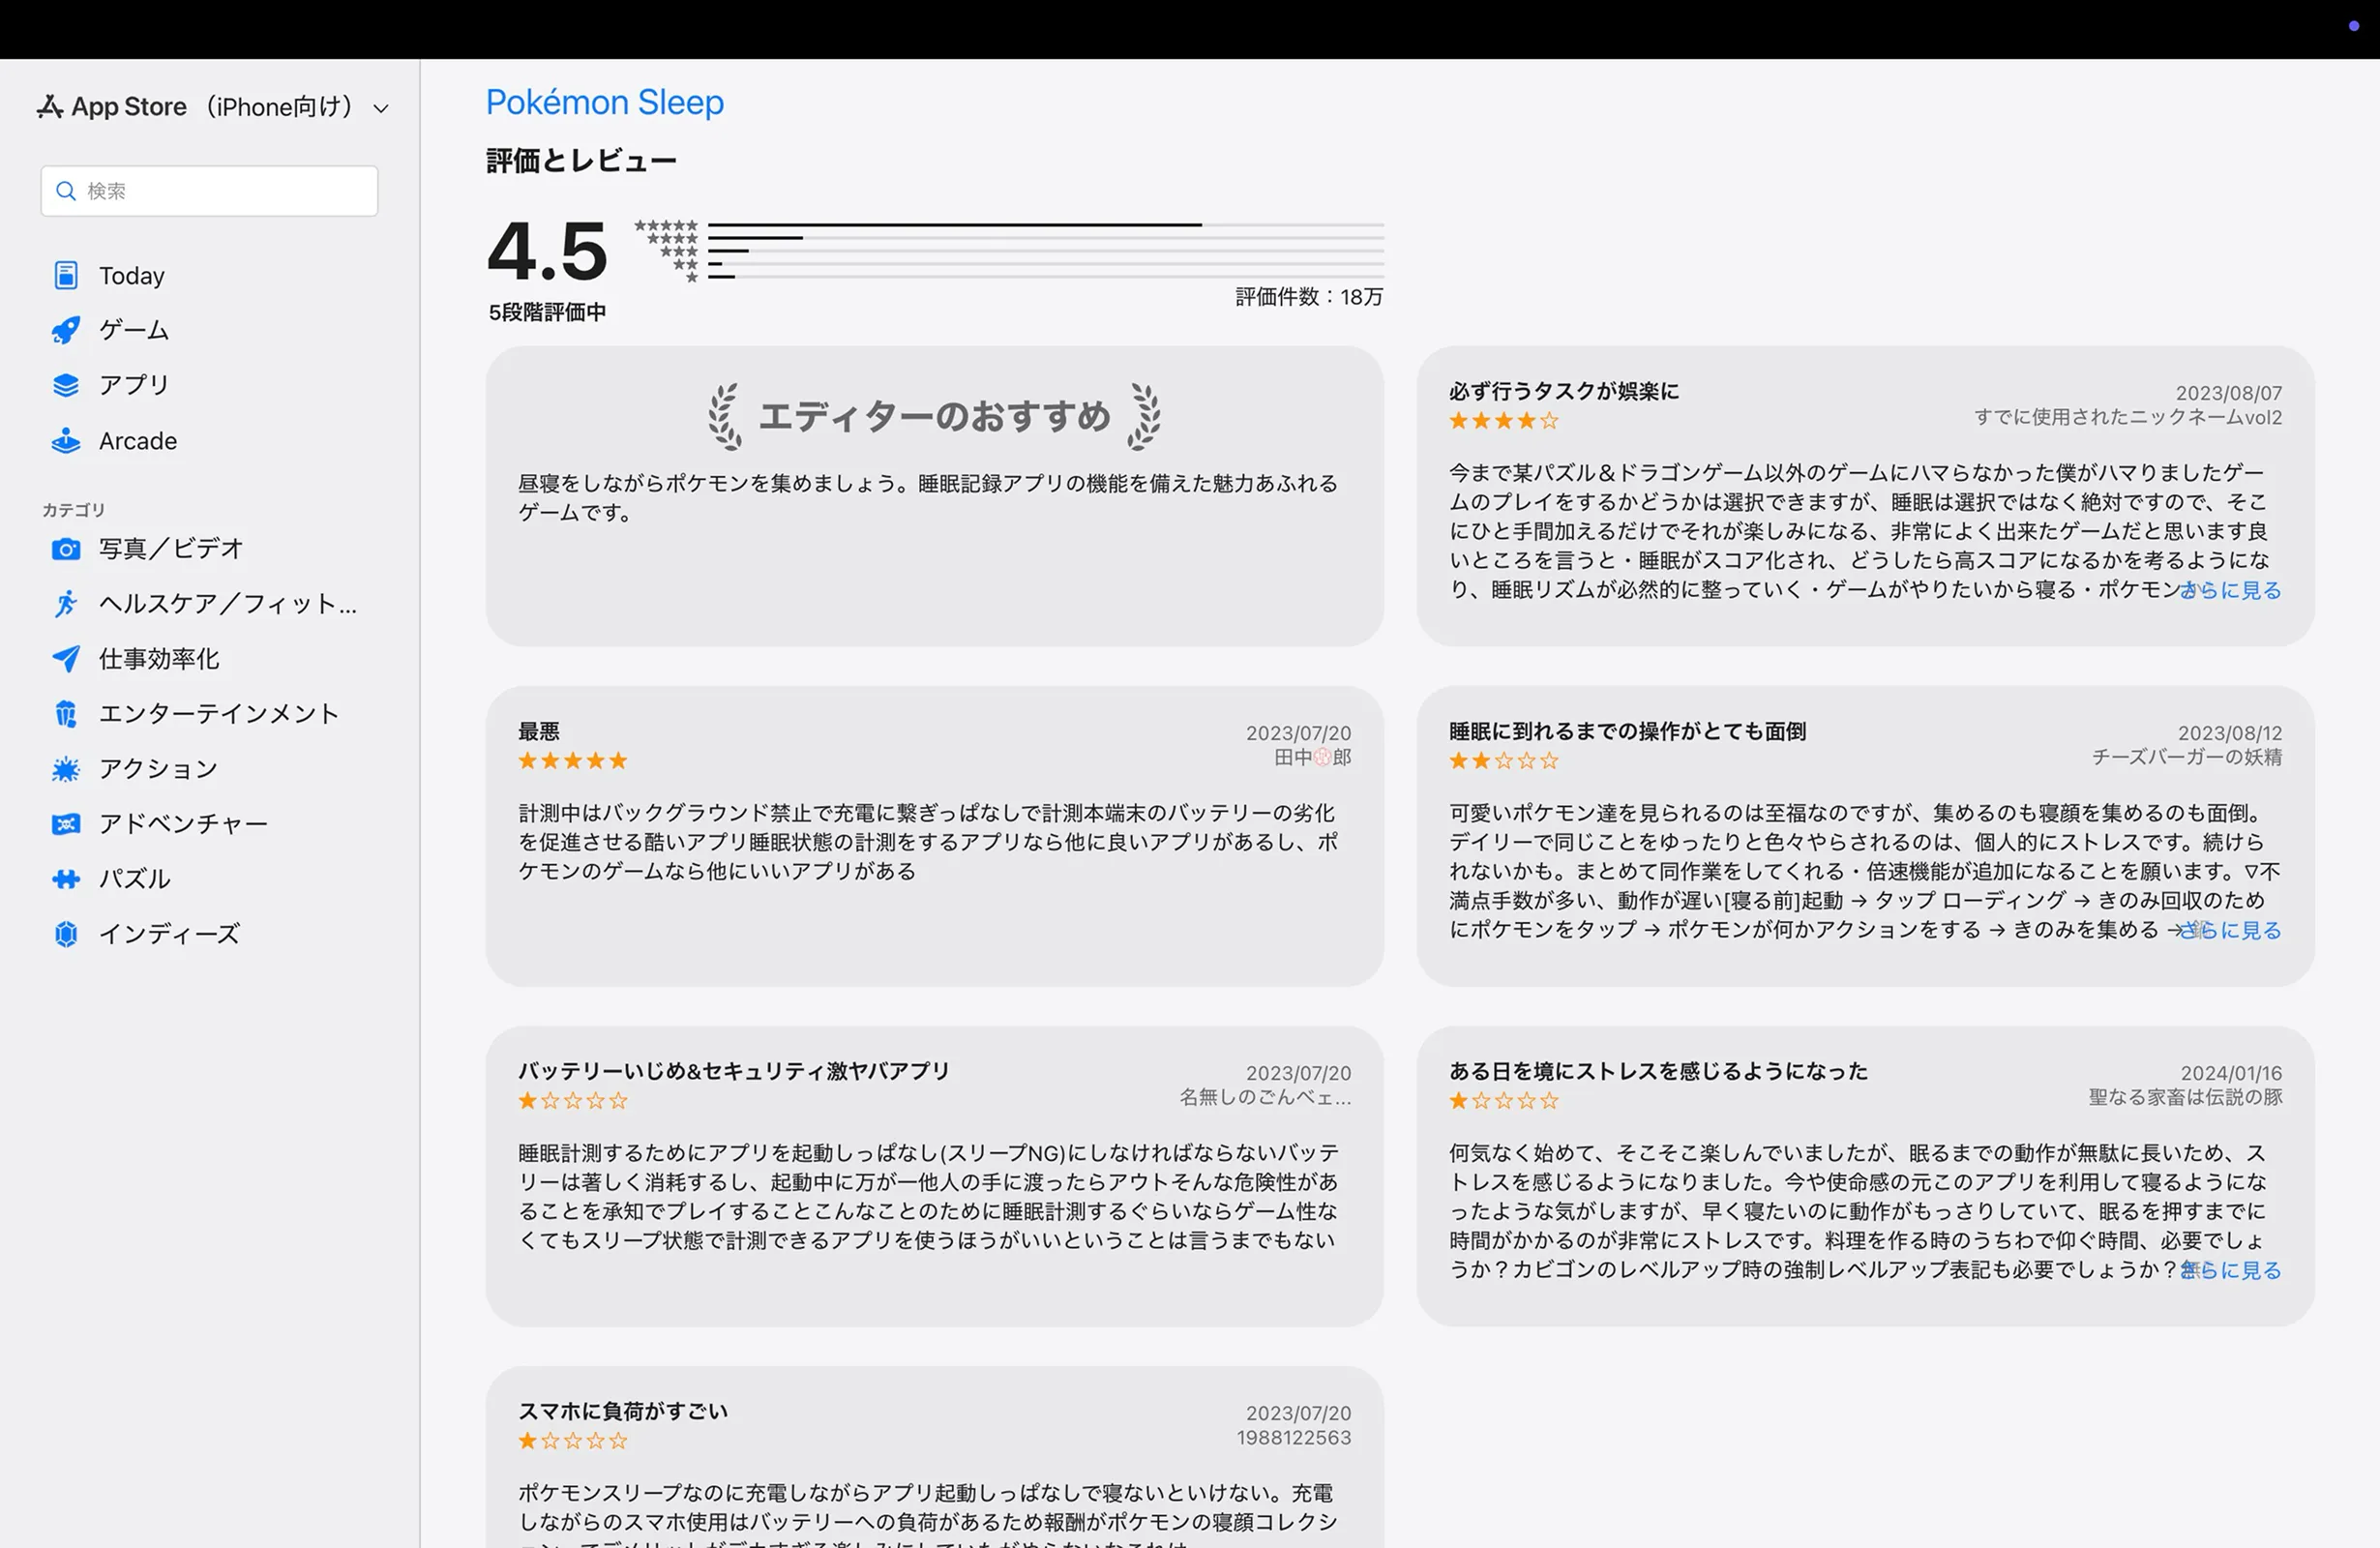Click reviewer name 聖なる家畜は伝説の豚

tap(2185, 1097)
